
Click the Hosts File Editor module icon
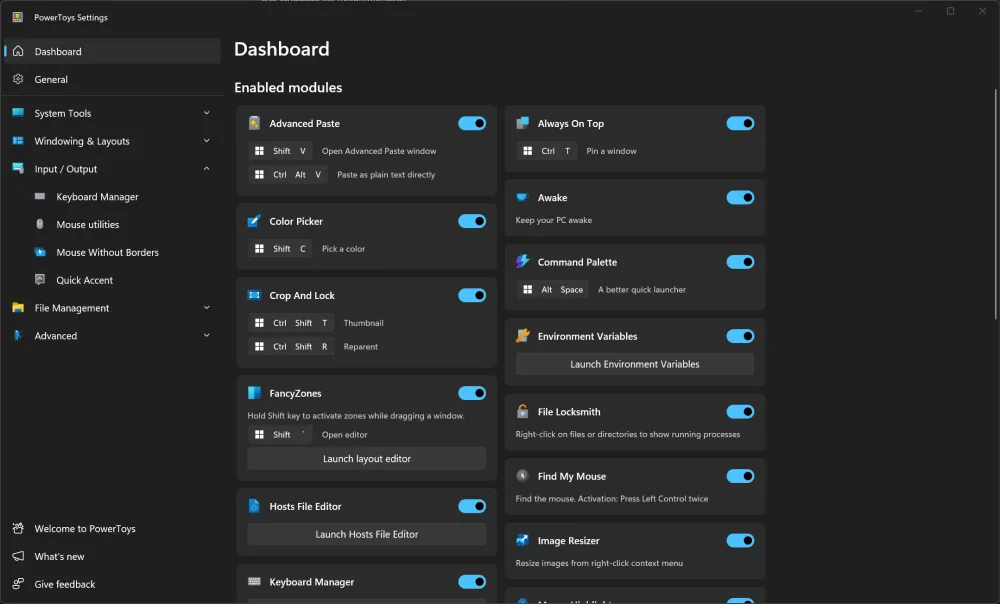(x=254, y=506)
